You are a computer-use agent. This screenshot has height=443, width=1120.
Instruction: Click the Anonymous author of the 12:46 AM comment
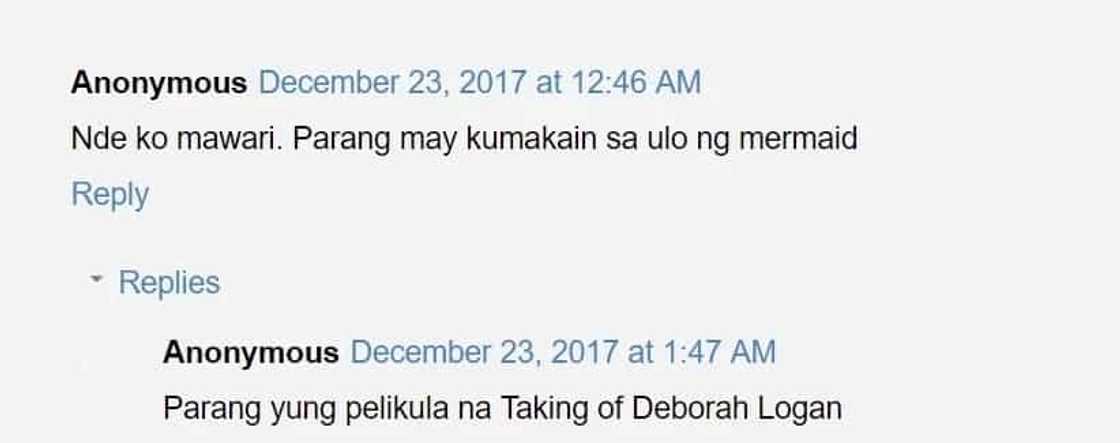(x=159, y=83)
